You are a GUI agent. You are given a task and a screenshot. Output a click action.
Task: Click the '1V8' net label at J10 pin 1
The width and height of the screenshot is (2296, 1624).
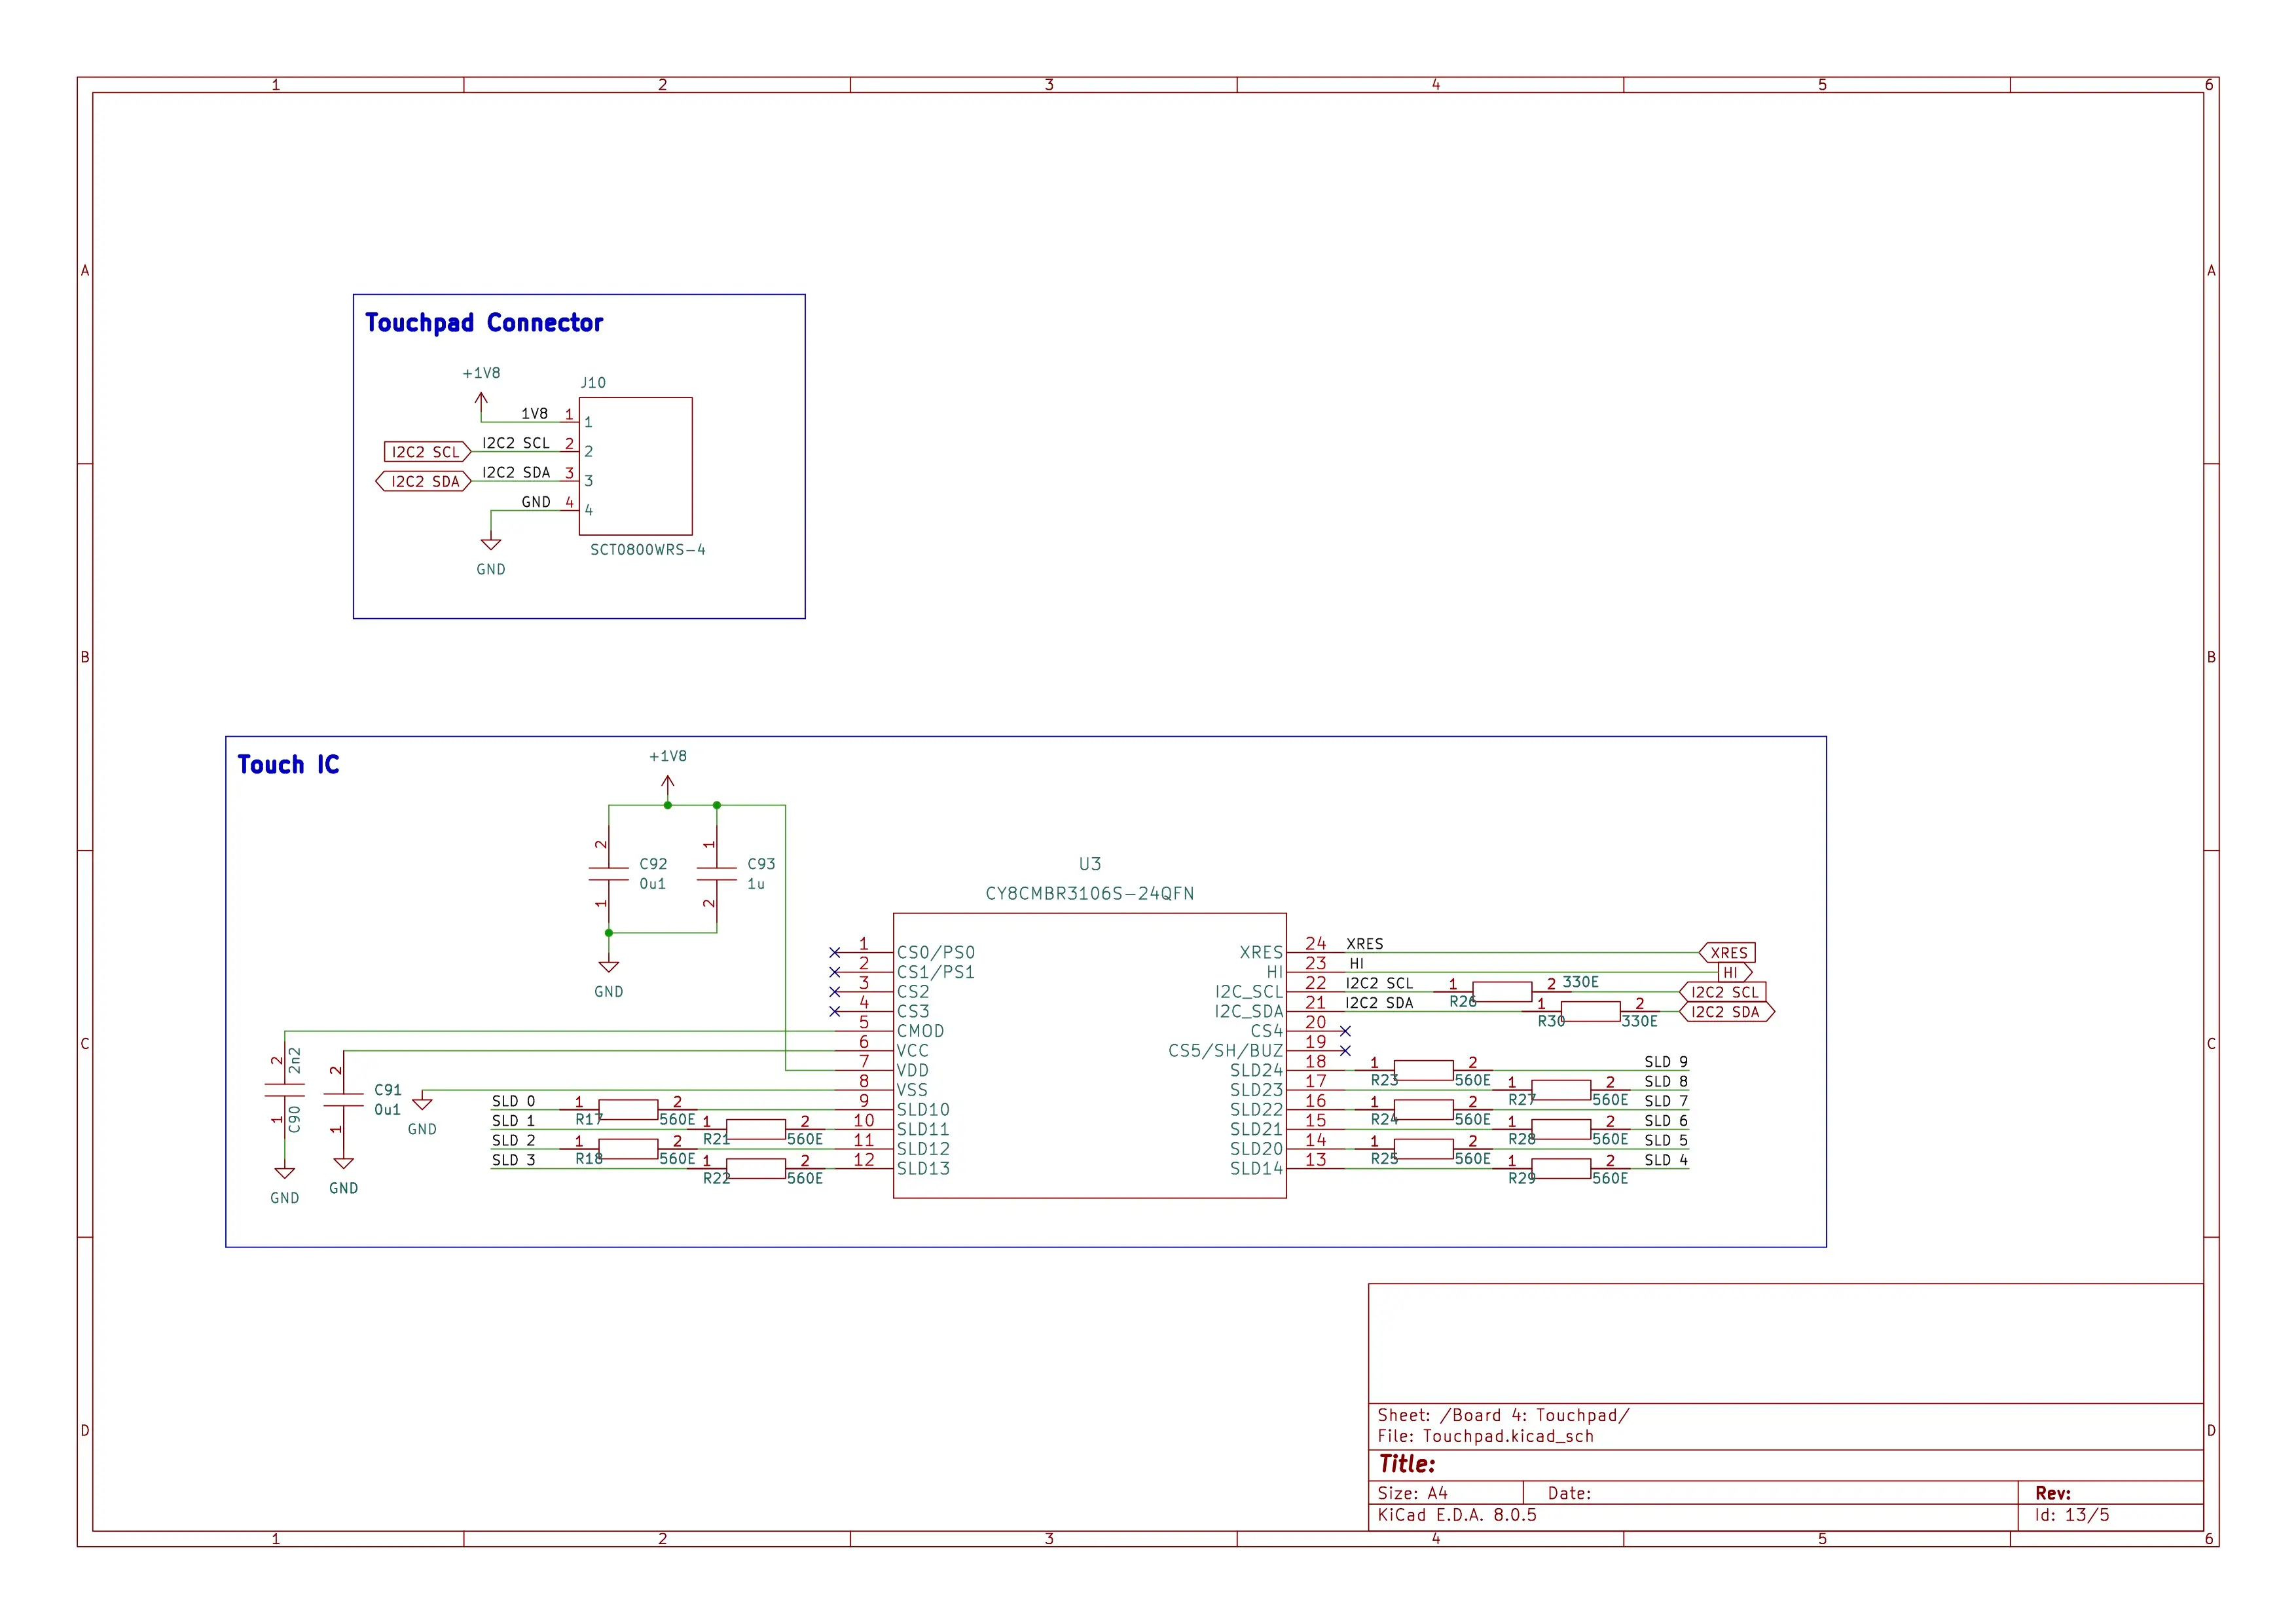pos(534,413)
